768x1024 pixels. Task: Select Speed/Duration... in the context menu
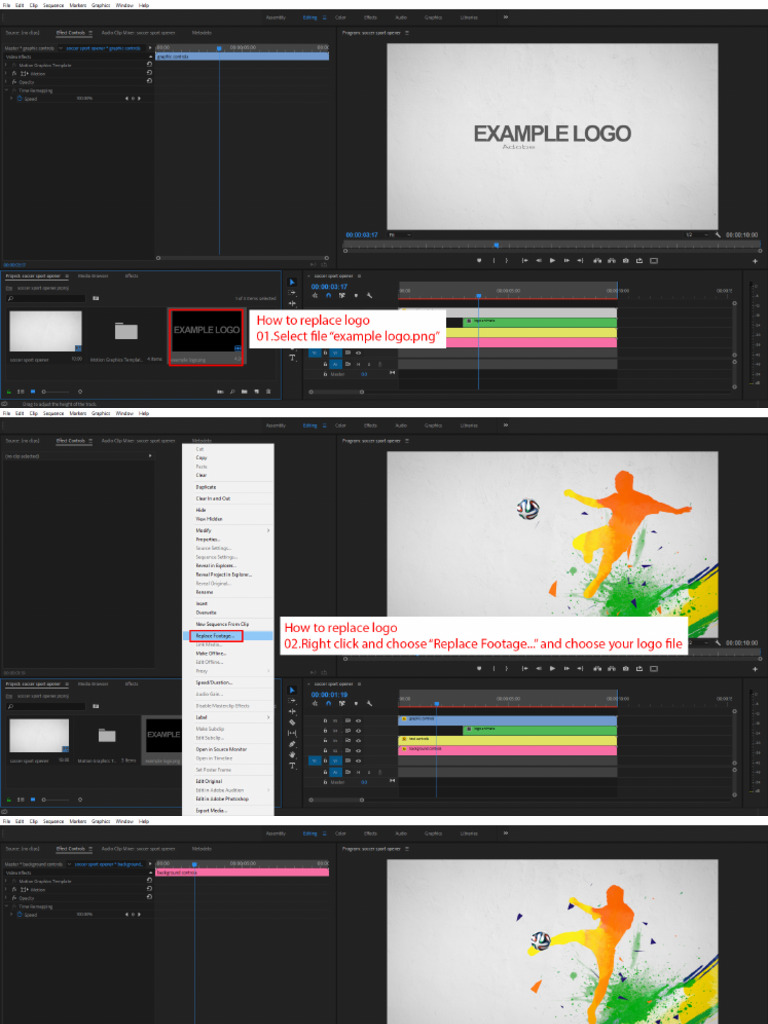coord(228,682)
